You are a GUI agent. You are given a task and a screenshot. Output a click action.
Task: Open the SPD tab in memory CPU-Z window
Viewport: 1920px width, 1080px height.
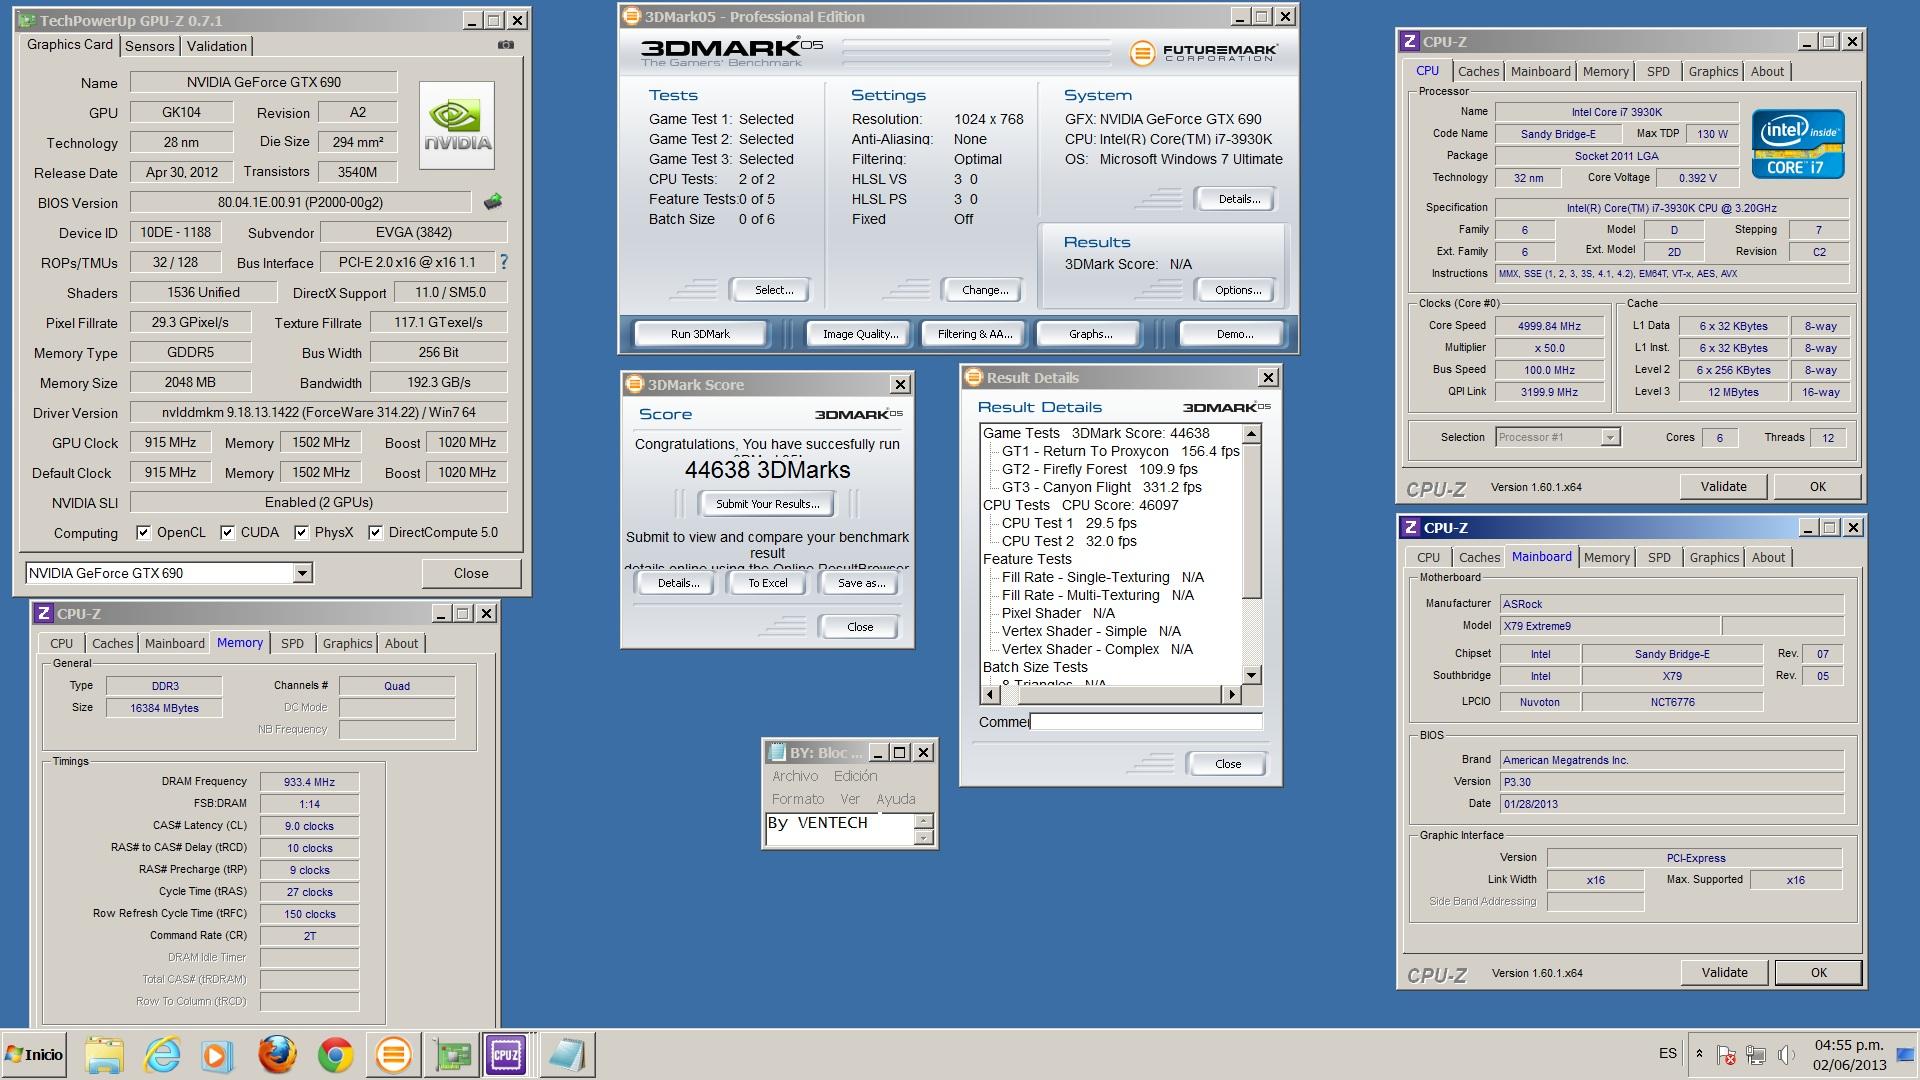click(x=292, y=643)
